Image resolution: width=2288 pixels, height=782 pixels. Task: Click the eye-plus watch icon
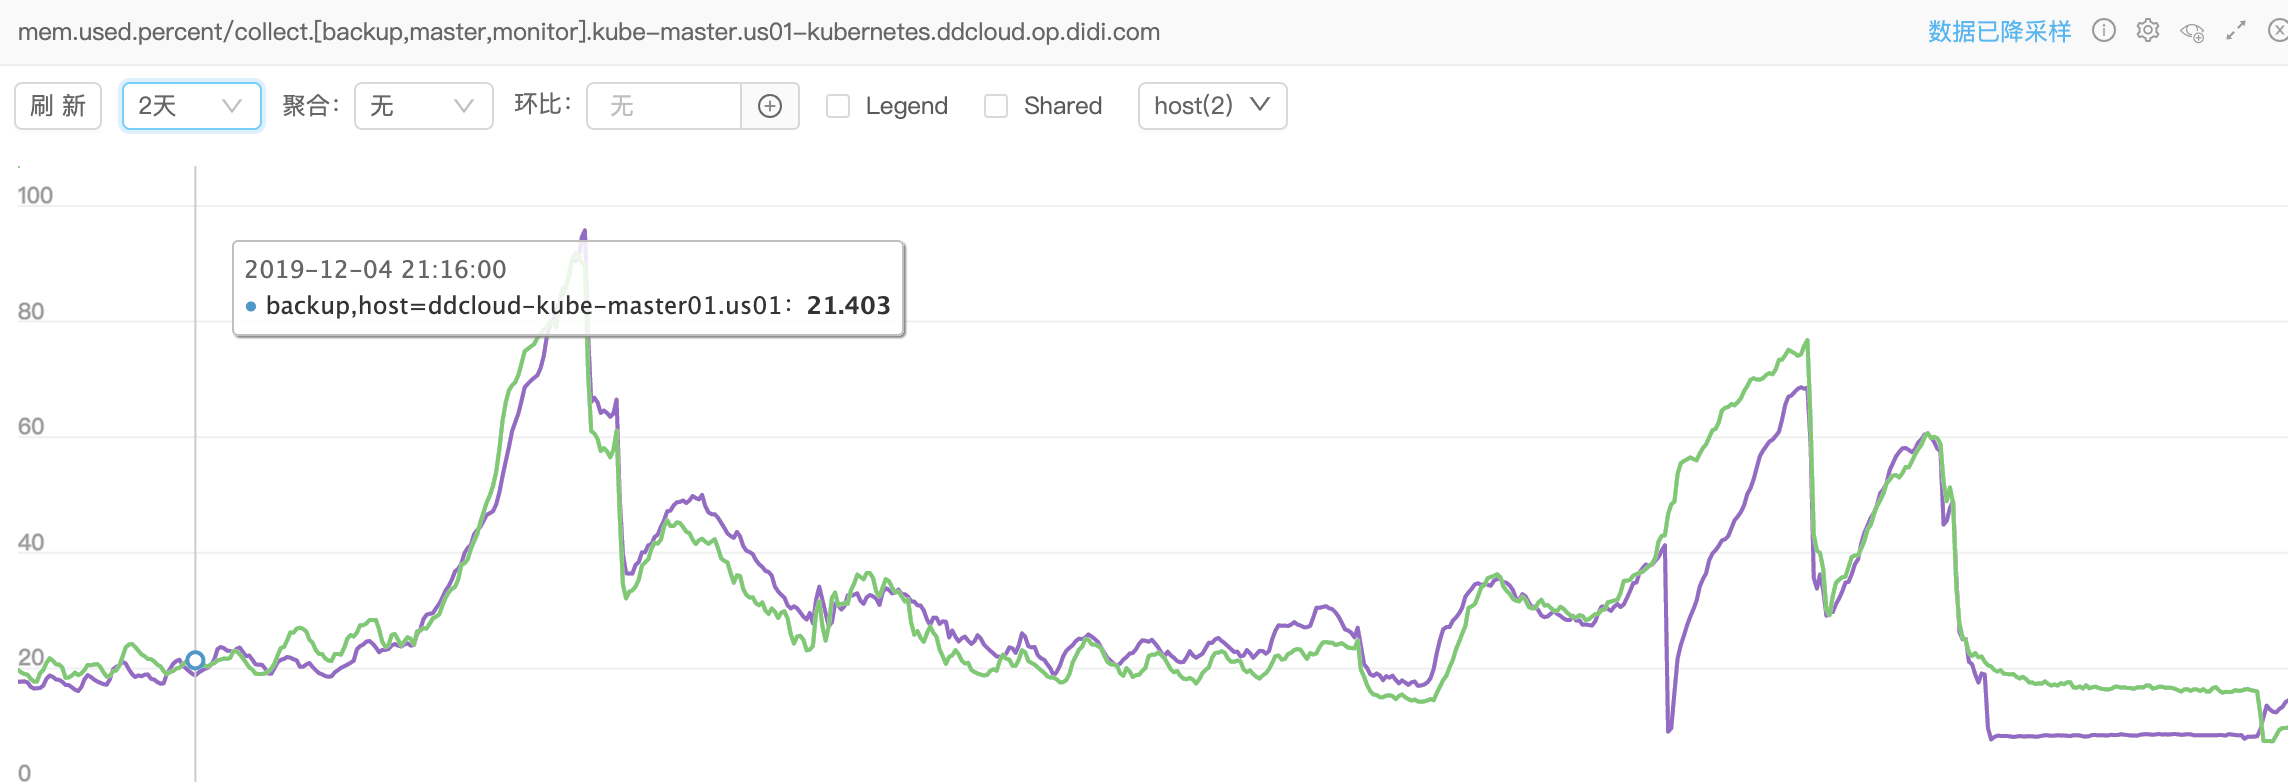tap(2192, 32)
